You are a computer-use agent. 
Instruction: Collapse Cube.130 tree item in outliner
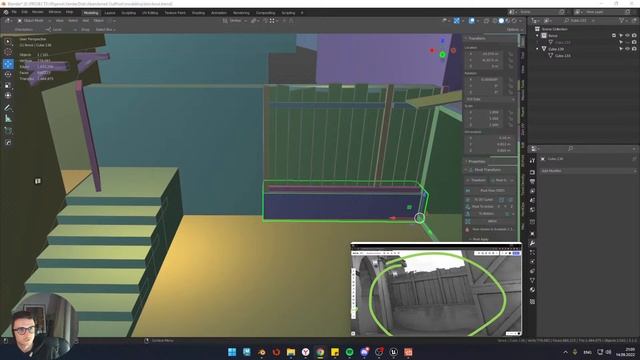pyautogui.click(x=538, y=49)
